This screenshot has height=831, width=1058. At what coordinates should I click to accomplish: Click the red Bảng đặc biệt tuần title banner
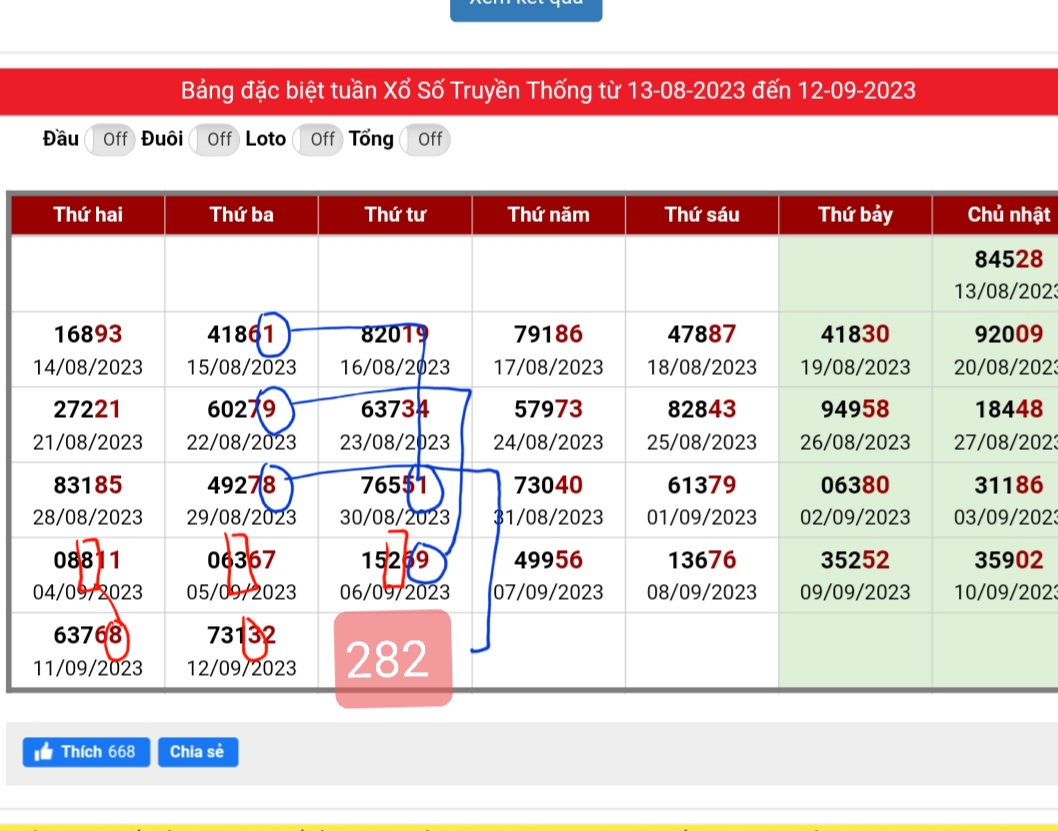coord(529,91)
